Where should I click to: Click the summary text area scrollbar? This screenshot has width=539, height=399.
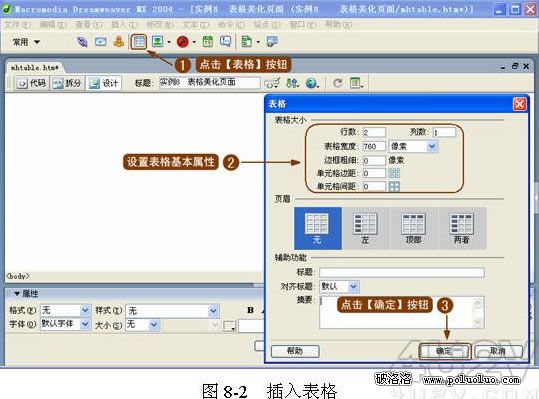477,312
